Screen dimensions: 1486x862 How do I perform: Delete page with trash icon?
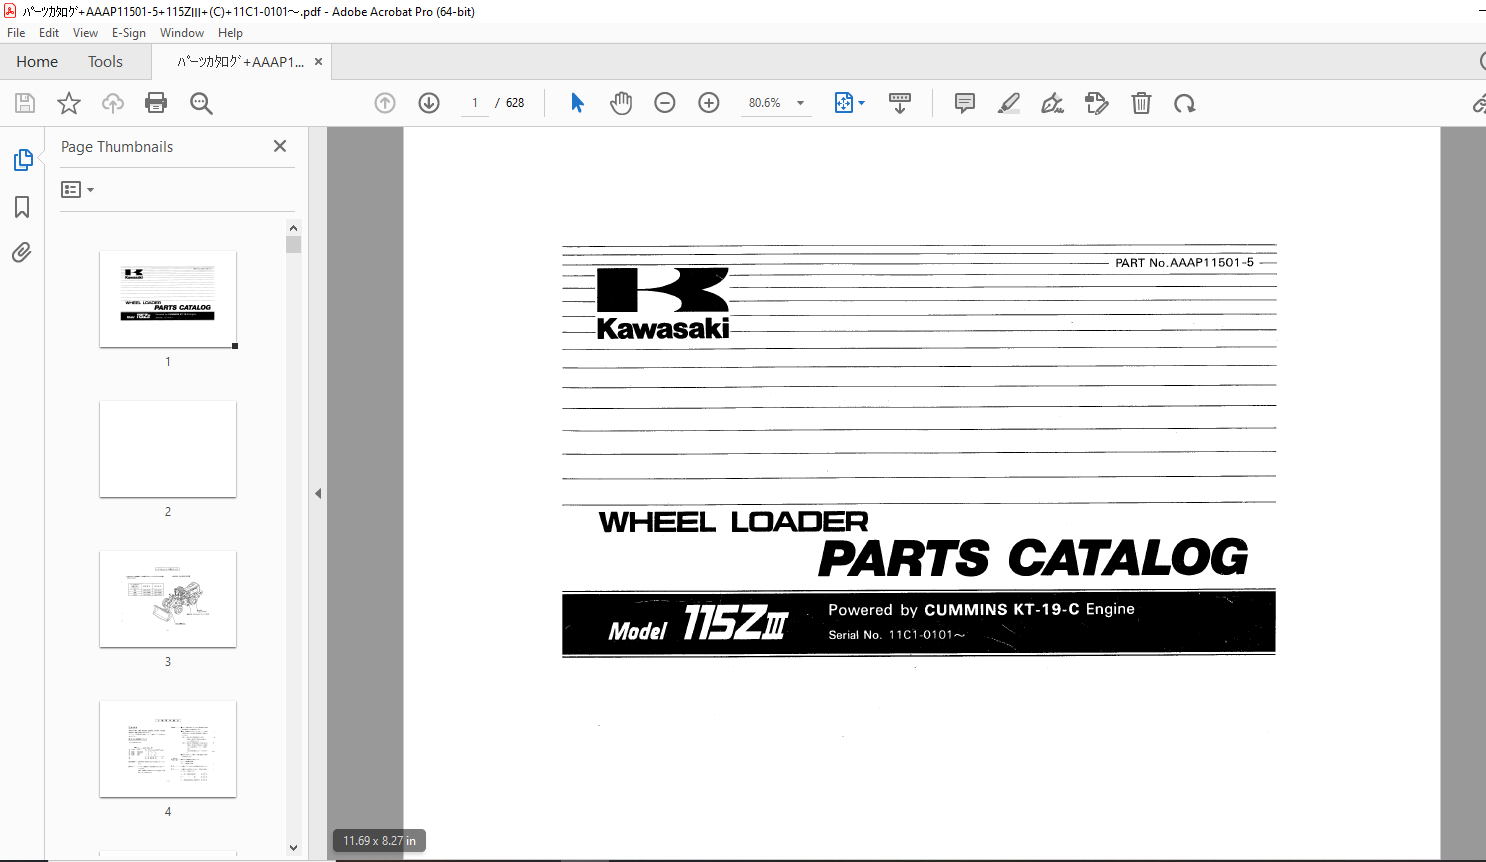pyautogui.click(x=1141, y=103)
